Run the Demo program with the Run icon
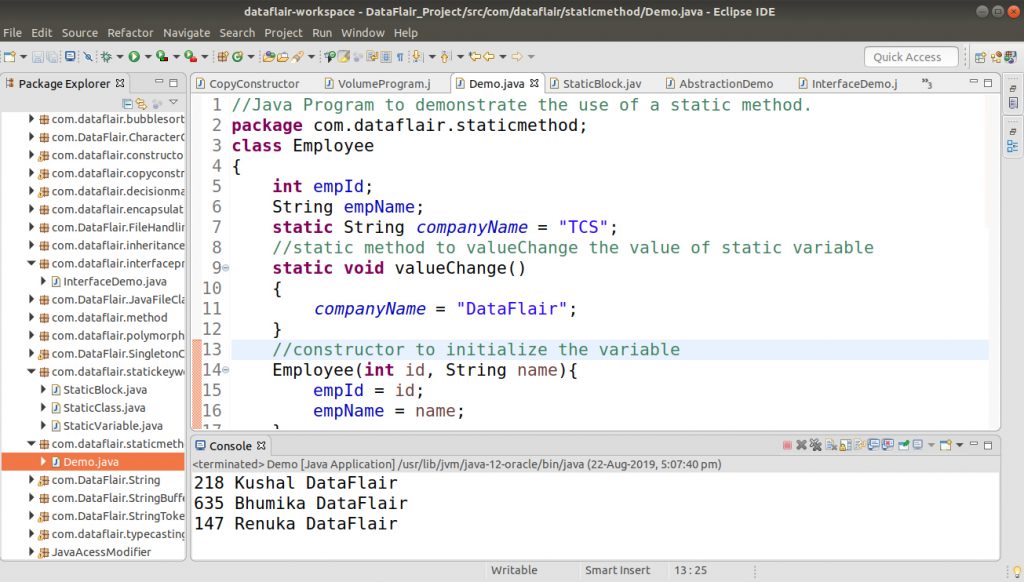Viewport: 1024px width, 582px height. coord(135,57)
